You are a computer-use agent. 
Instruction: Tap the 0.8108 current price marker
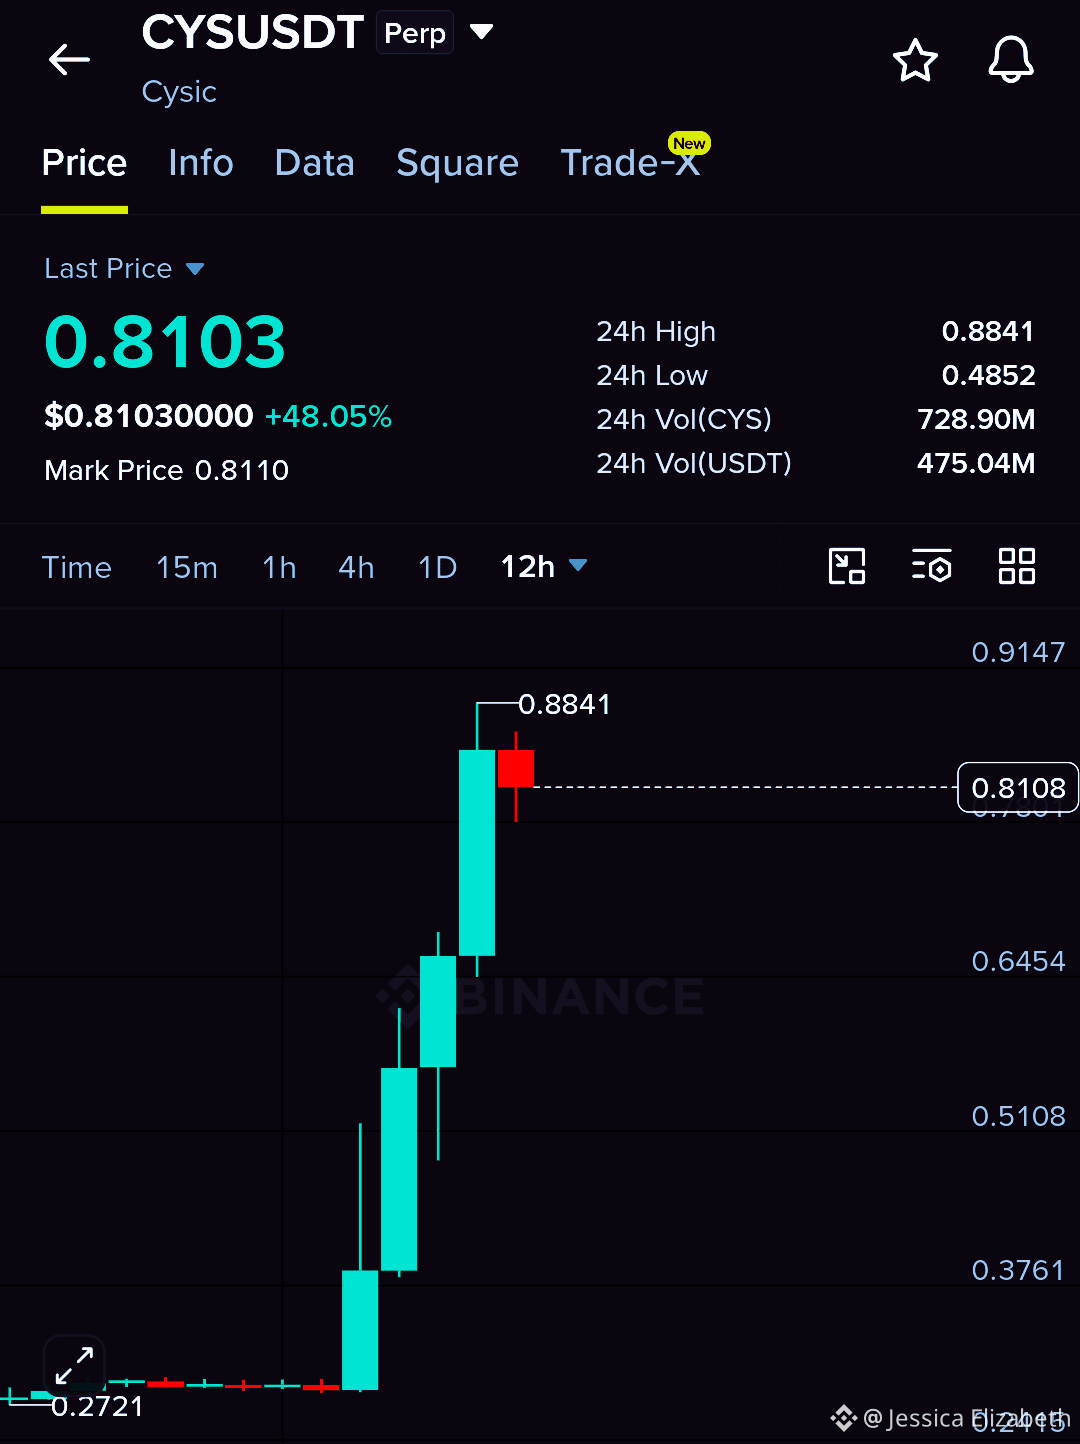click(x=1018, y=788)
